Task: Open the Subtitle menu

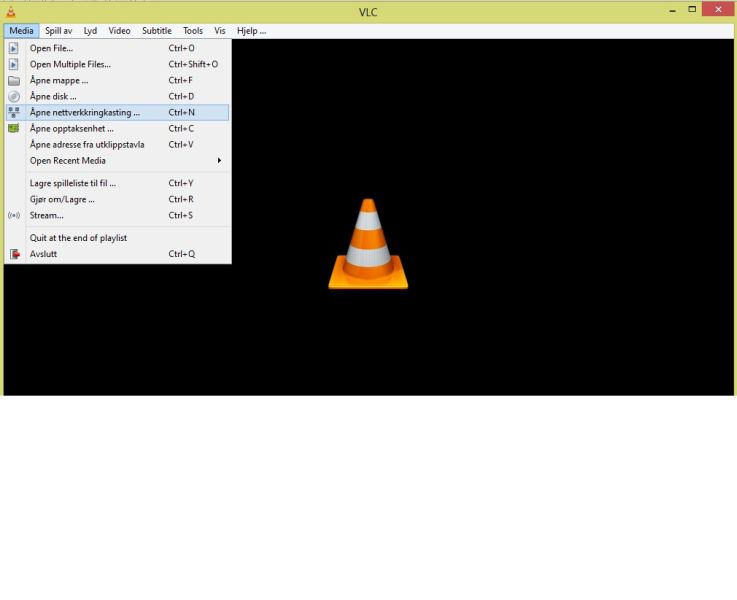Action: click(x=157, y=31)
